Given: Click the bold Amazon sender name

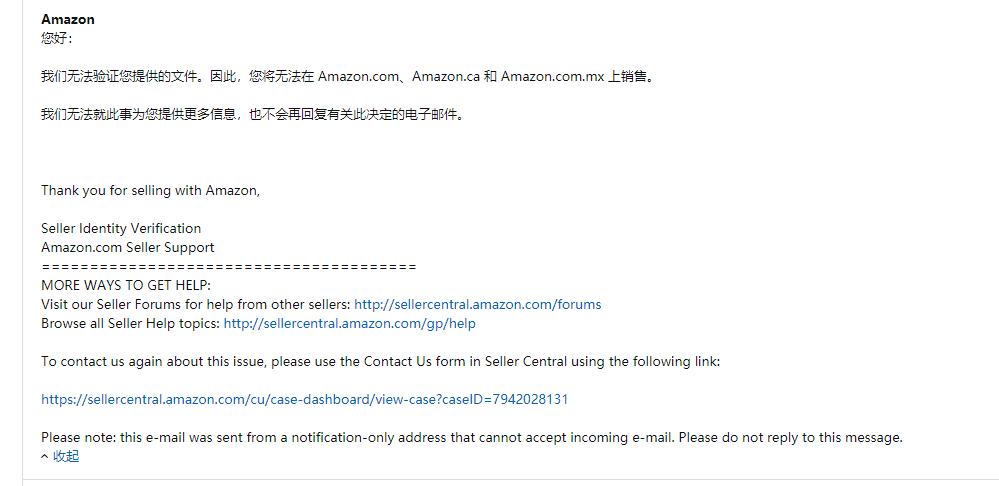Looking at the screenshot, I should pyautogui.click(x=68, y=19).
